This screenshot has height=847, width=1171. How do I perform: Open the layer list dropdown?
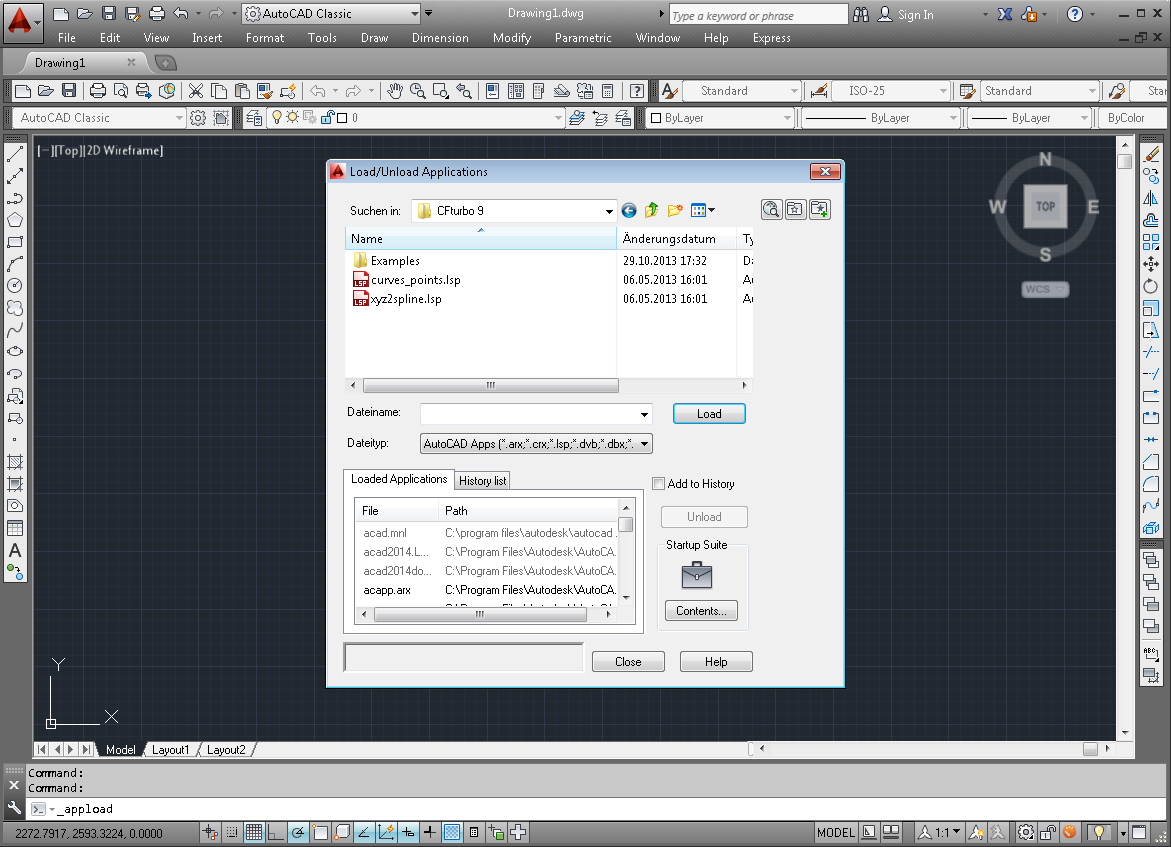(x=558, y=118)
